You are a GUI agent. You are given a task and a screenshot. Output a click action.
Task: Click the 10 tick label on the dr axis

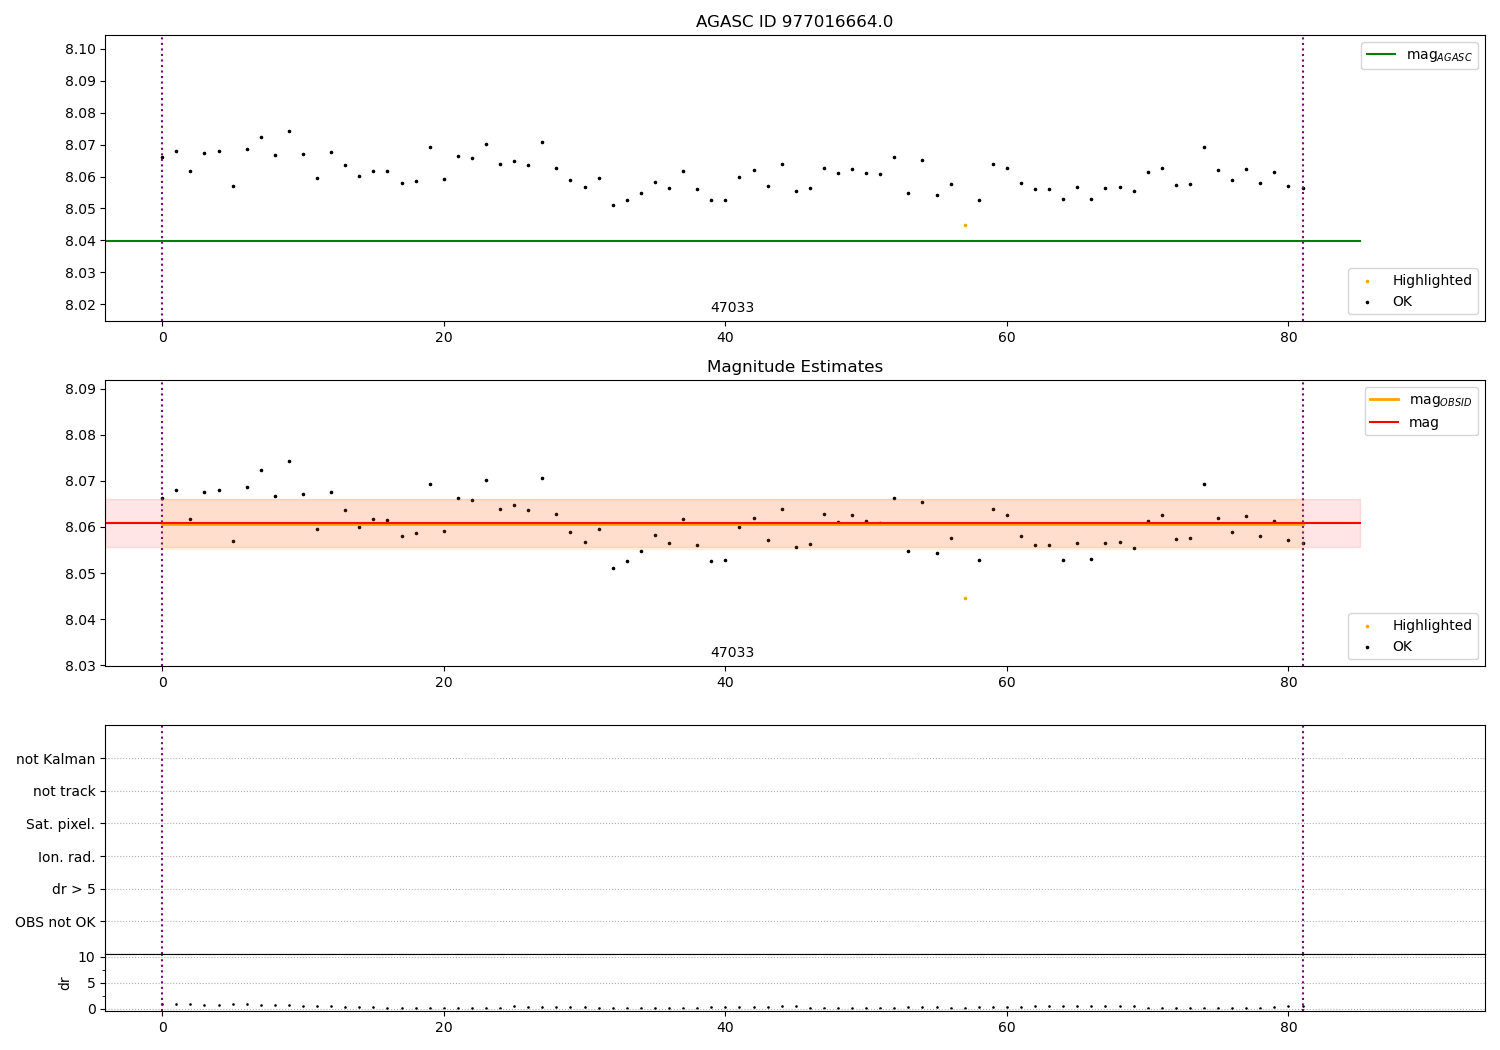[x=87, y=957]
